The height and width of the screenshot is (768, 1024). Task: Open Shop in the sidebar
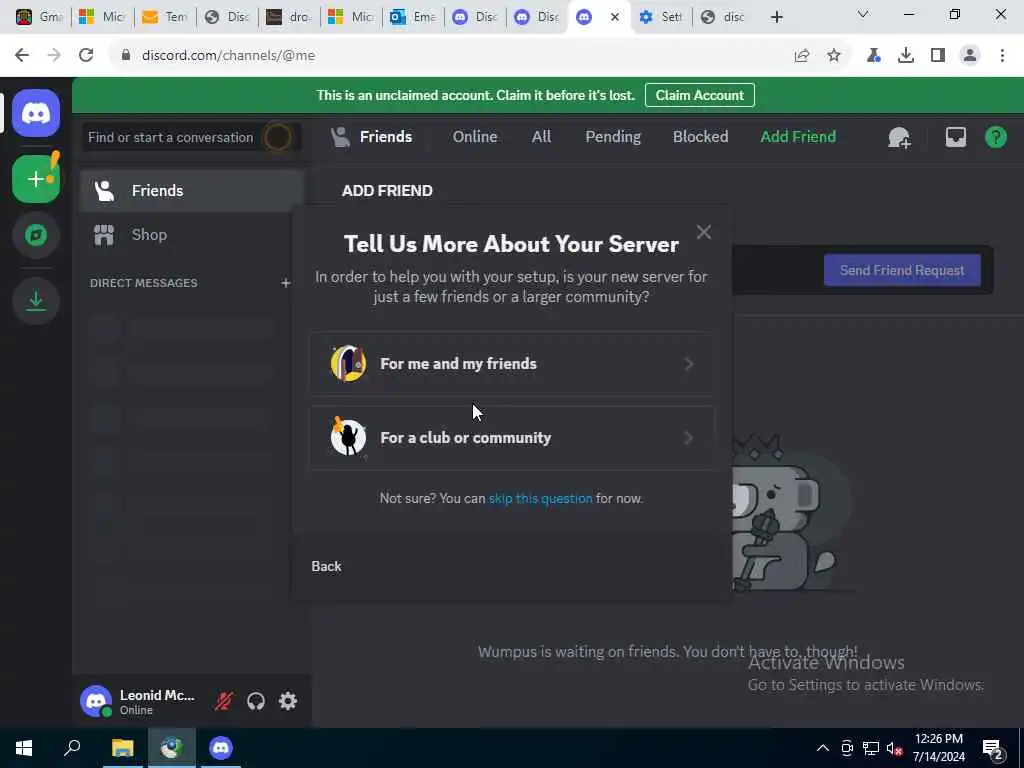193,234
